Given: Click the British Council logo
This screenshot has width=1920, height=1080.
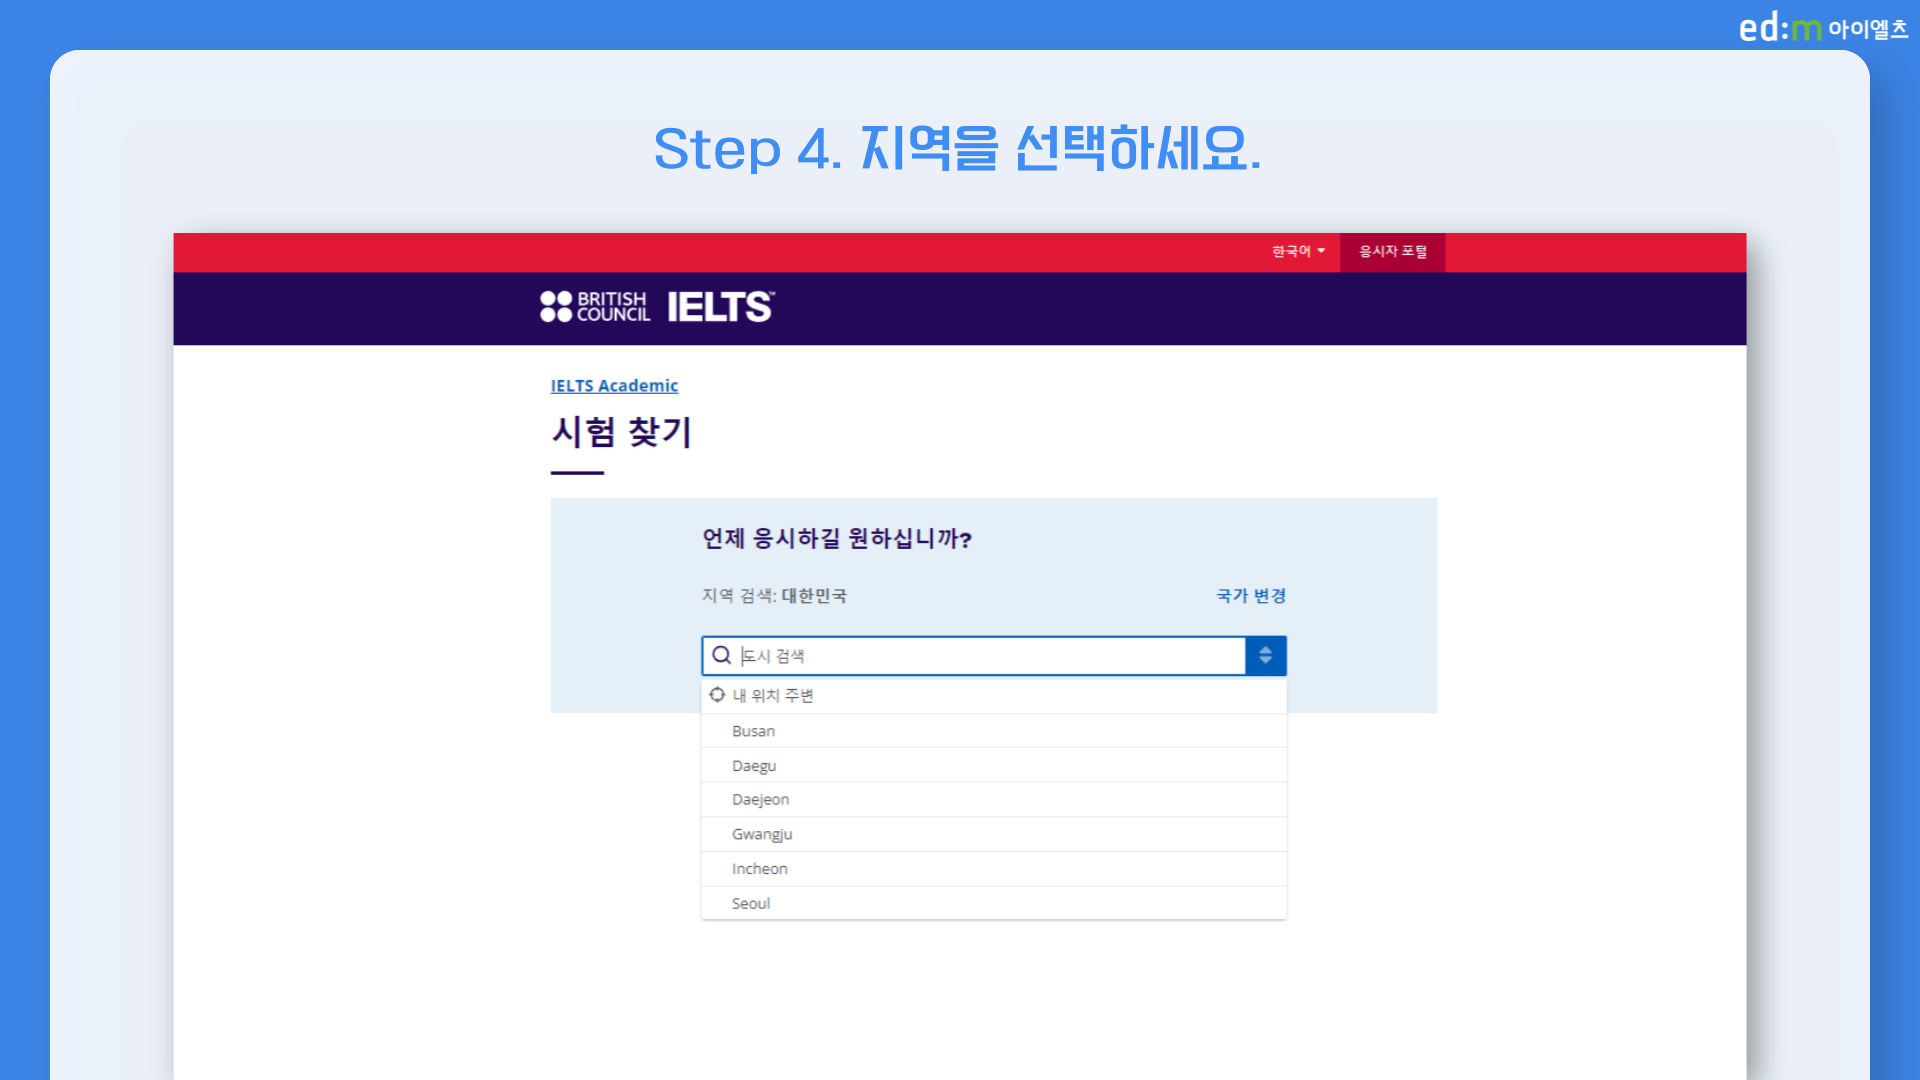Looking at the screenshot, I should (x=595, y=307).
